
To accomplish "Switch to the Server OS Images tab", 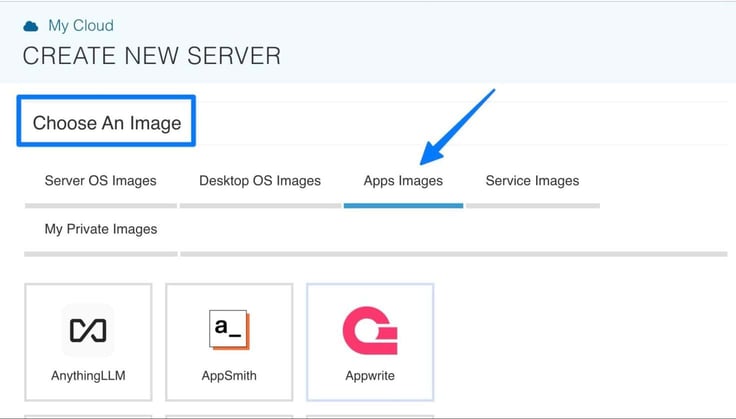I will coord(100,181).
